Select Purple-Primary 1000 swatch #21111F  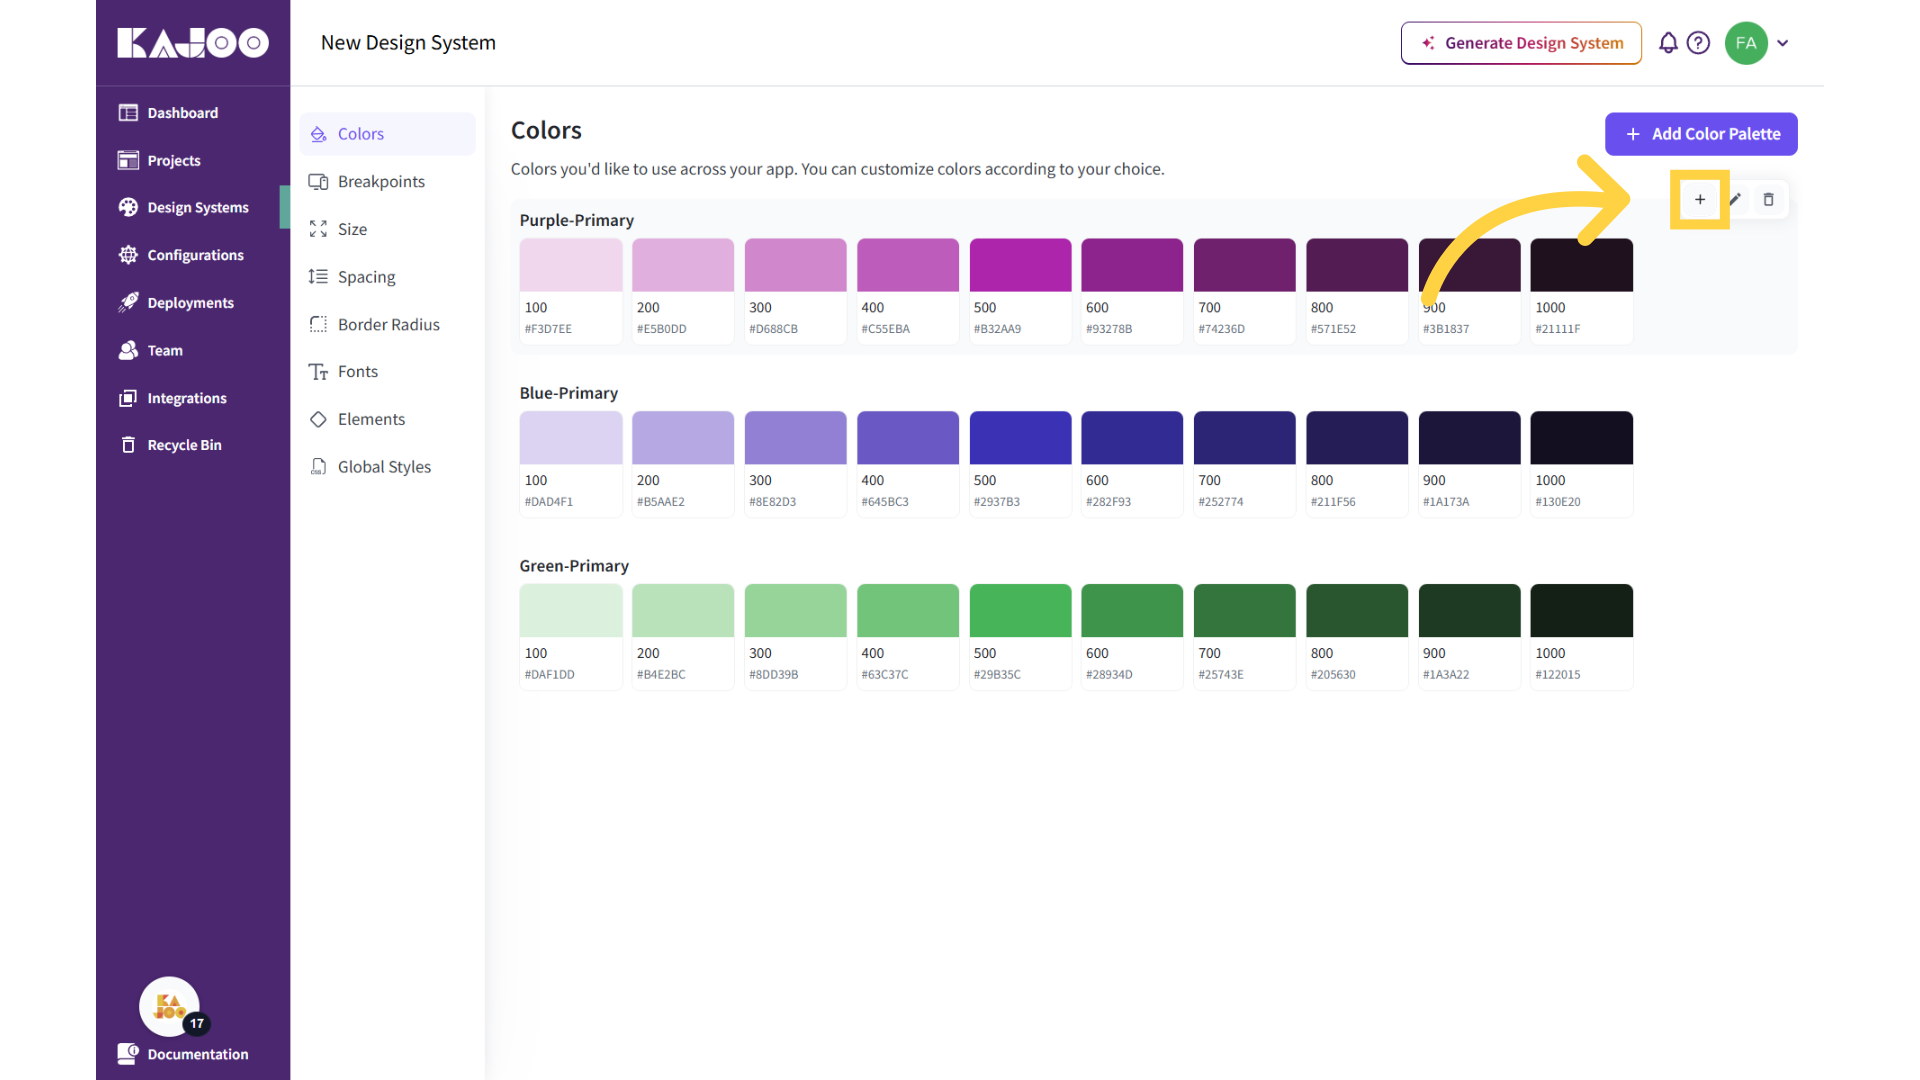pyautogui.click(x=1582, y=292)
